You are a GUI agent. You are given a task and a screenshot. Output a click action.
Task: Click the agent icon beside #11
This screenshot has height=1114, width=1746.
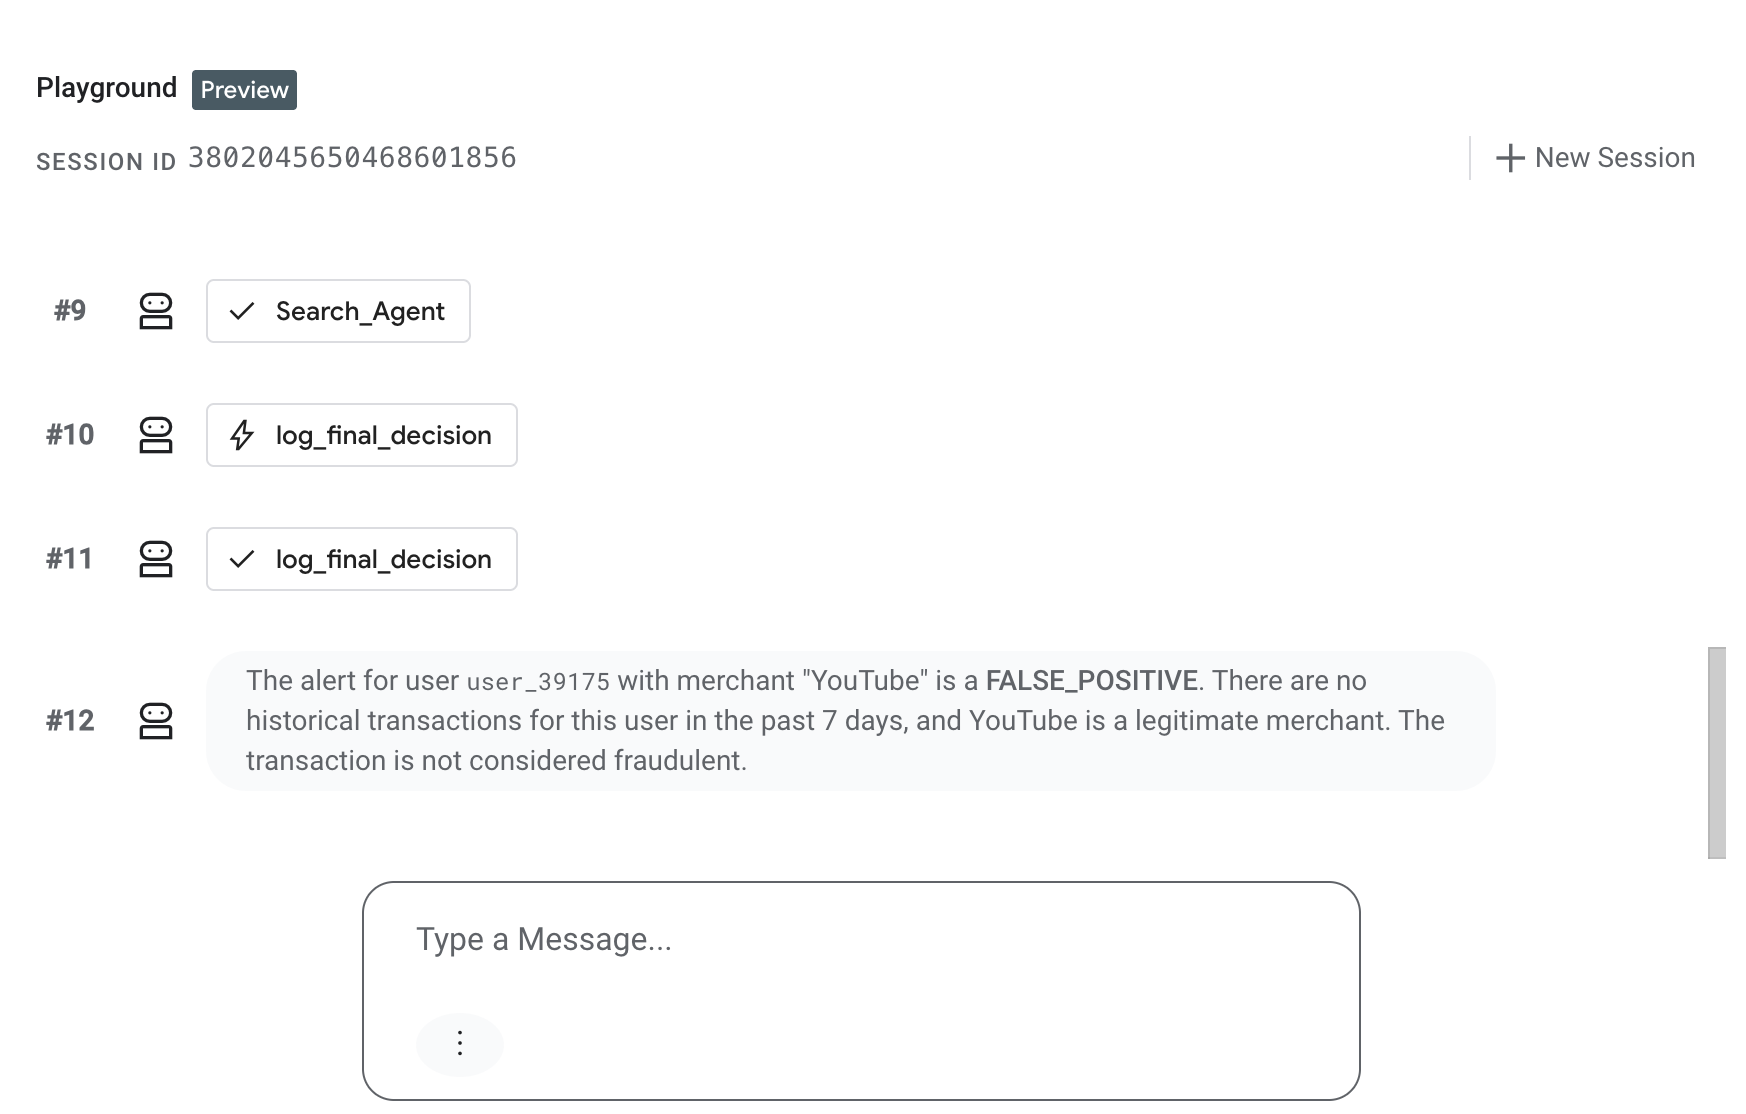point(156,559)
